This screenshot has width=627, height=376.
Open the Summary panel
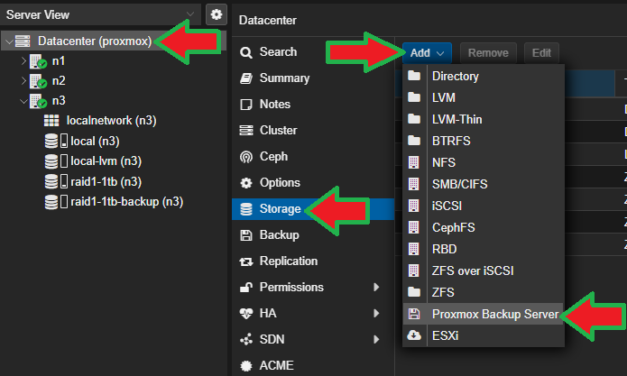tap(284, 78)
